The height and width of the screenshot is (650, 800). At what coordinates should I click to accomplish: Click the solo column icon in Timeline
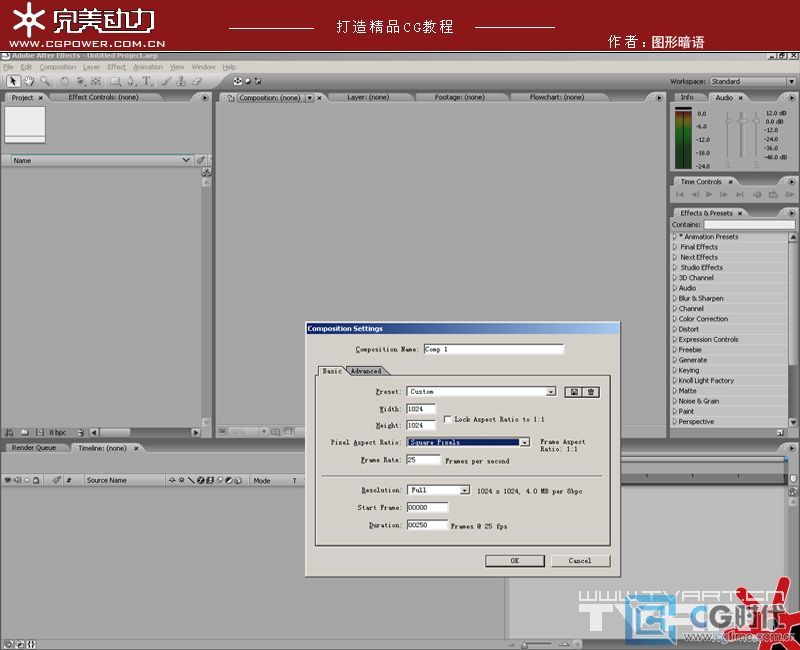pyautogui.click(x=27, y=480)
